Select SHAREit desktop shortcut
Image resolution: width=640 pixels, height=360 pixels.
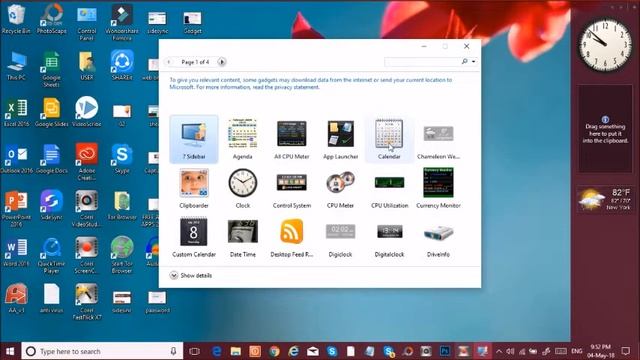[122, 66]
